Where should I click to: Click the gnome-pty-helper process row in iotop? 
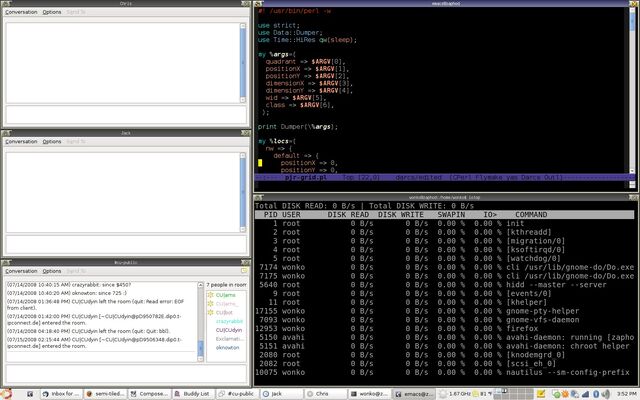coord(444,311)
